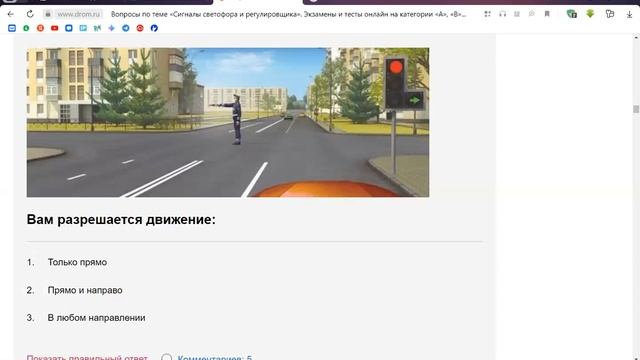The width and height of the screenshot is (640, 360).
Task: Click the question heading 'Вам разрешается движение:'
Action: 121,220
